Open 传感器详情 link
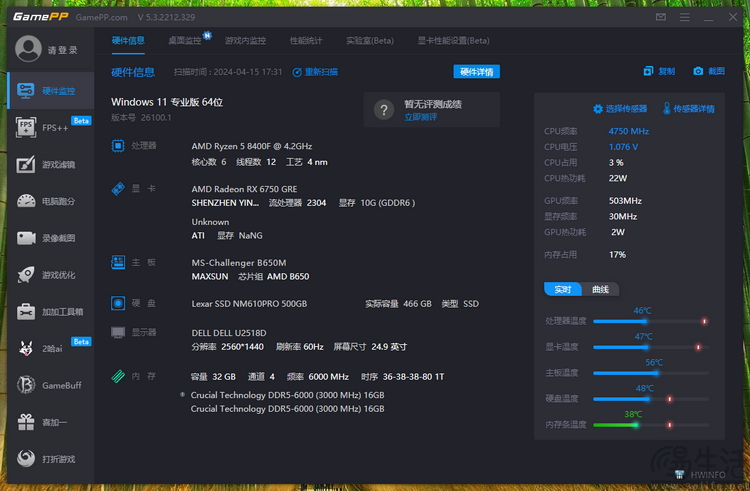 click(x=688, y=109)
